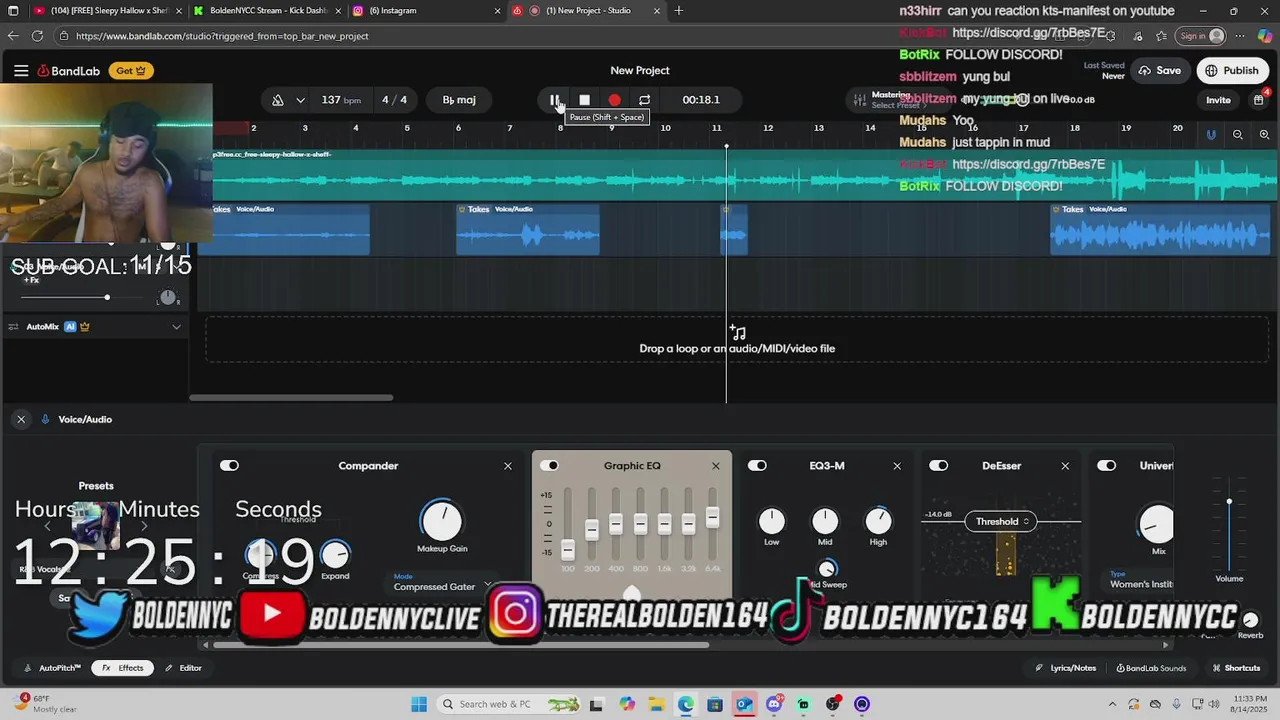The height and width of the screenshot is (720, 1280).
Task: Toggle the Universal reverb effect switch
Action: tap(1106, 466)
